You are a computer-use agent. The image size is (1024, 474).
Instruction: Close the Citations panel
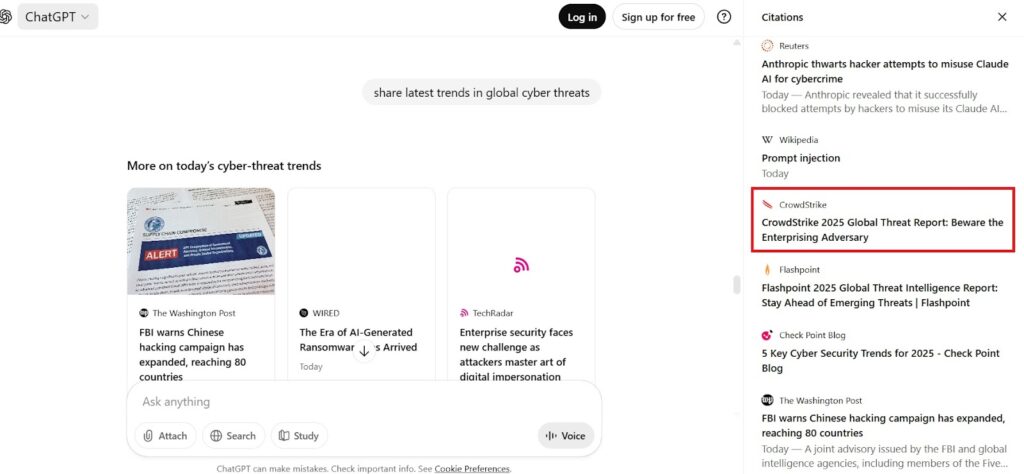(1002, 17)
